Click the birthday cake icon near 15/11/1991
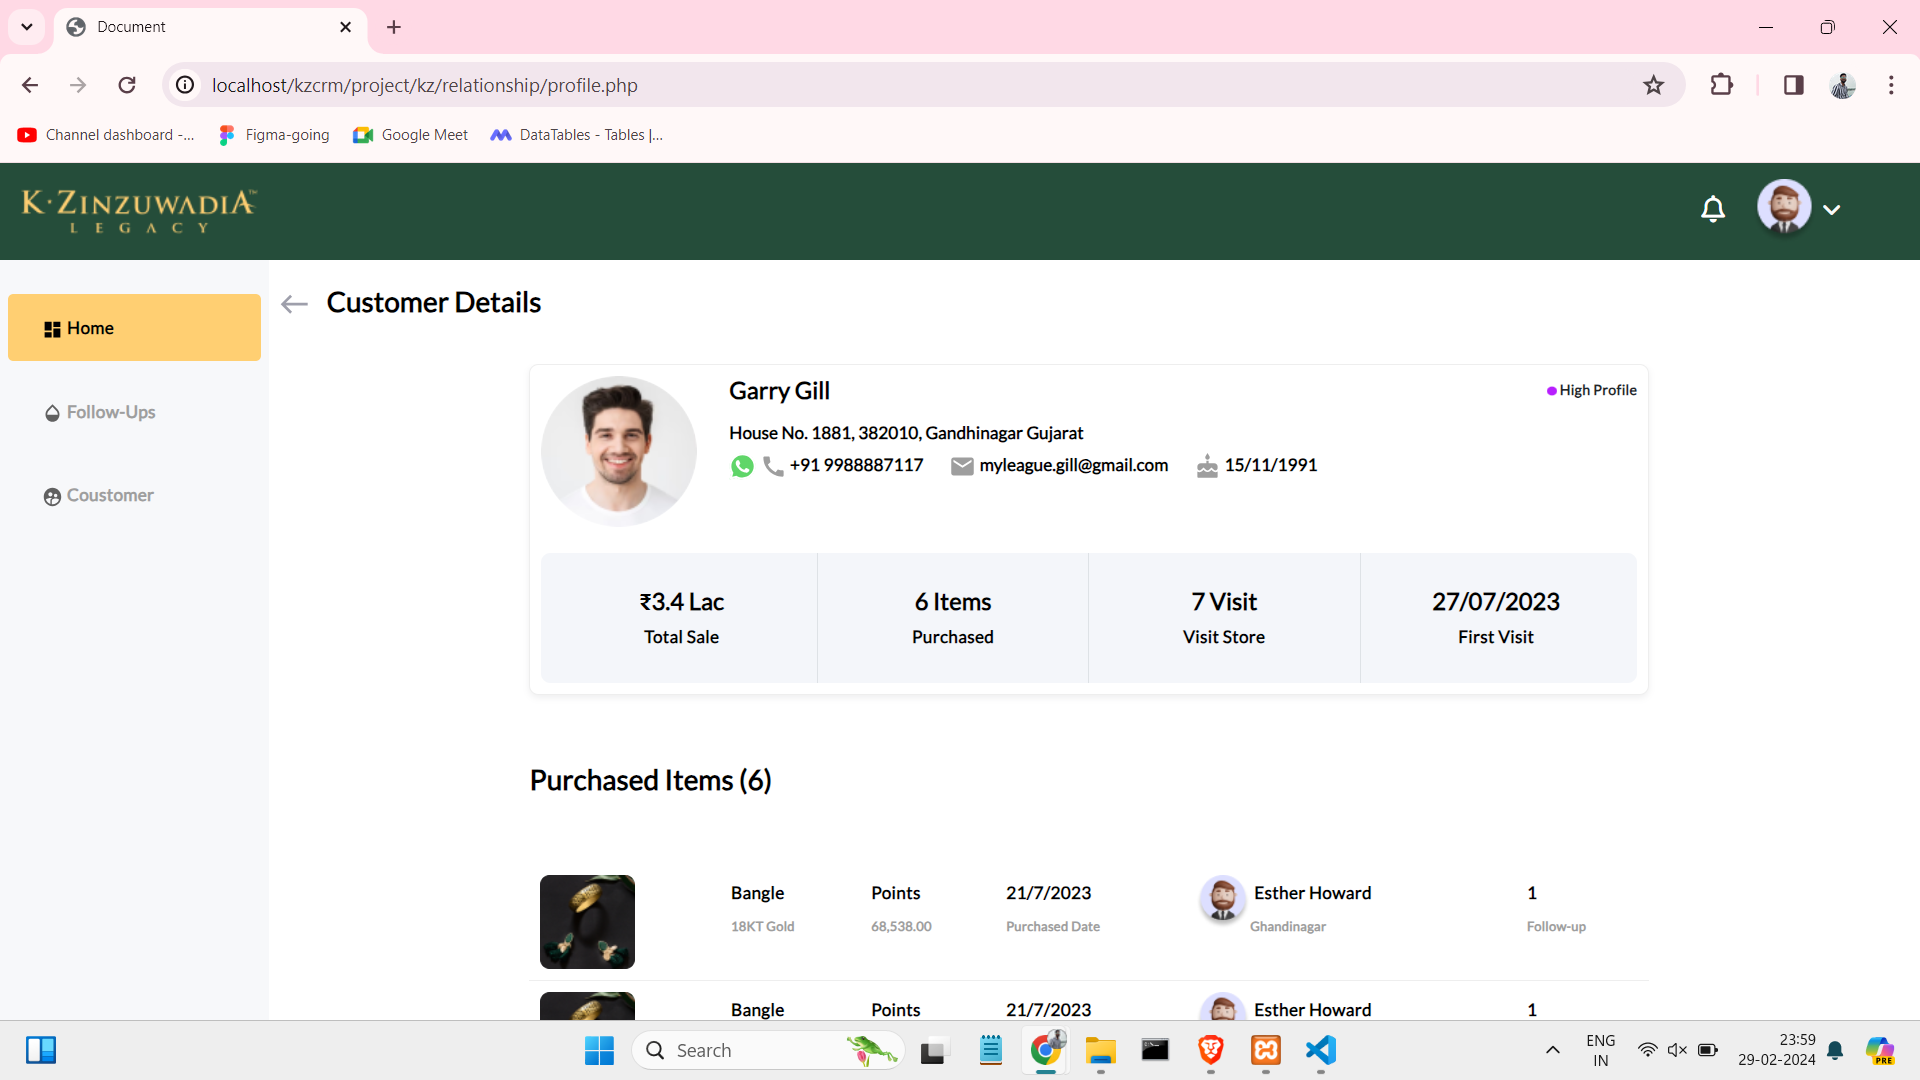 click(1205, 466)
